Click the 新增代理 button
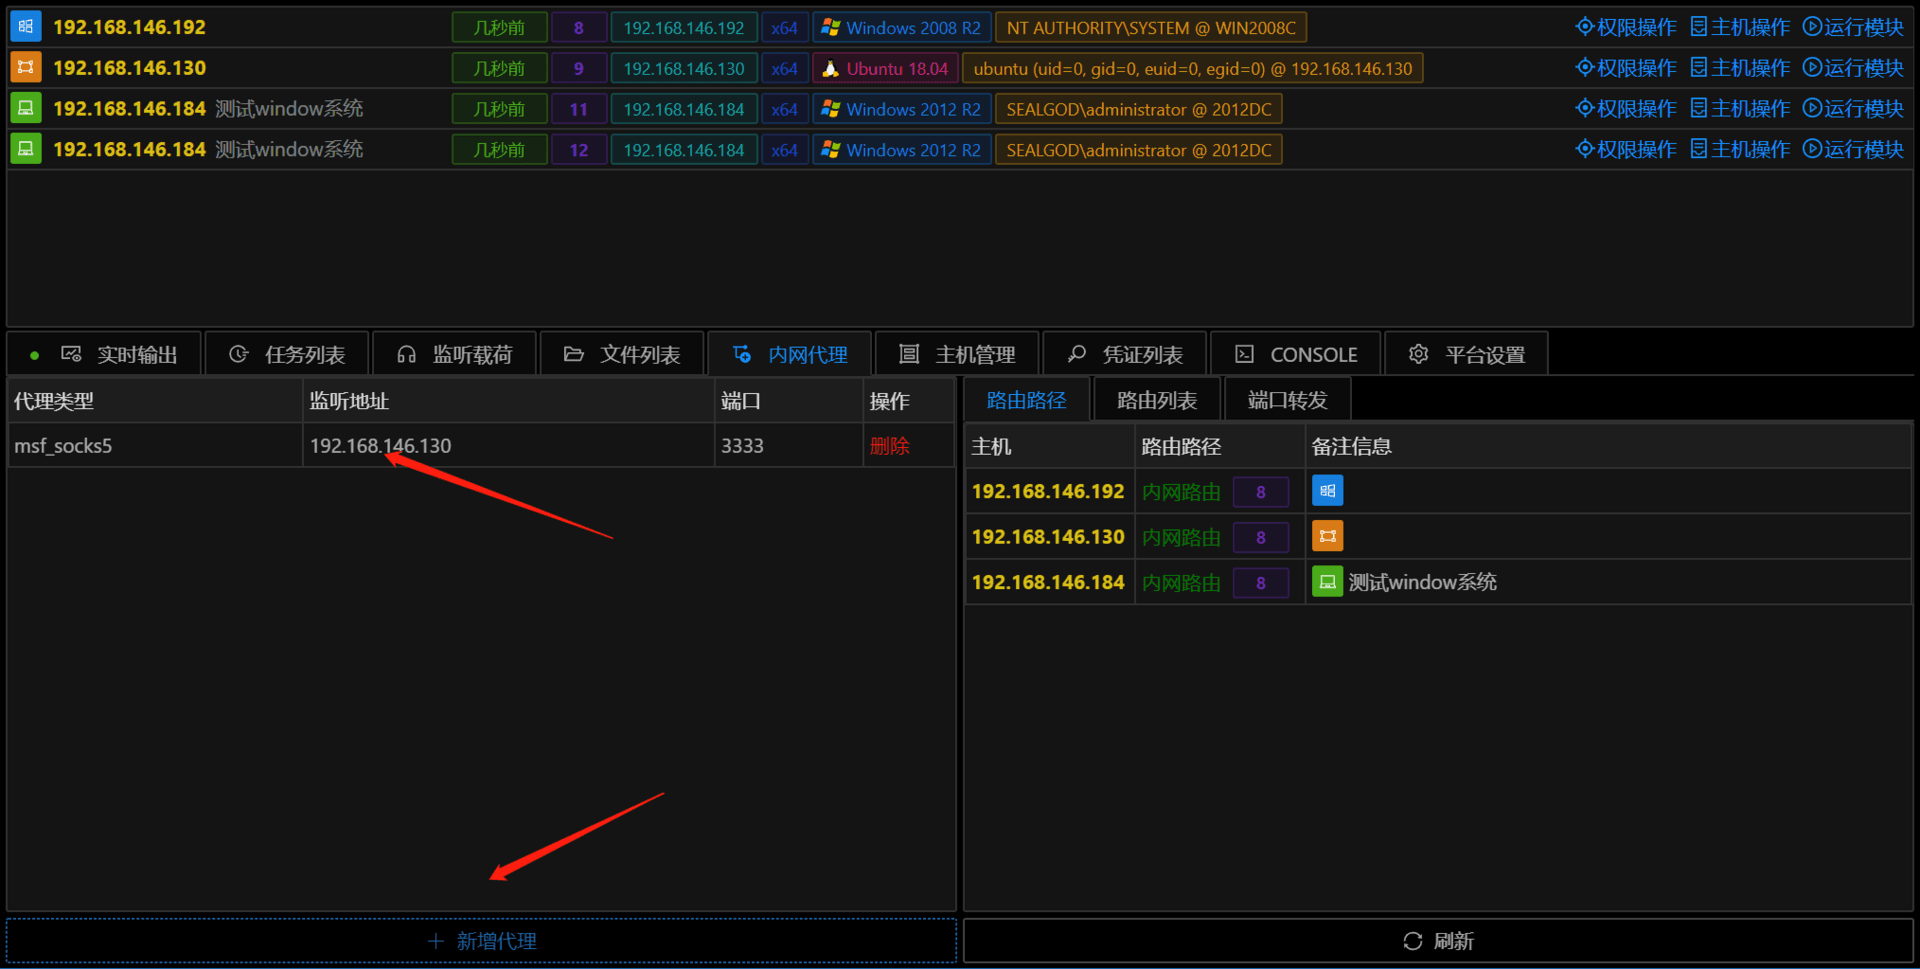Screen dimensions: 1920x969 click(x=482, y=941)
